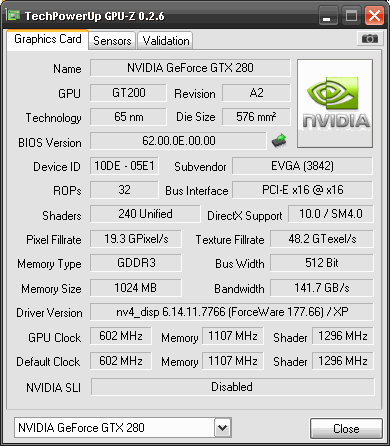The height and width of the screenshot is (446, 390).
Task: Click the Name field showing GeForce GTX 280
Action: point(190,68)
